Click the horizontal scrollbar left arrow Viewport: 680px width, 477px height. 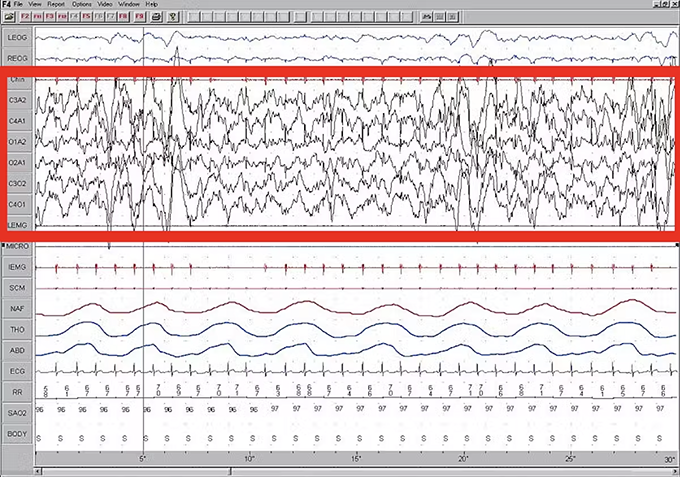(x=40, y=470)
